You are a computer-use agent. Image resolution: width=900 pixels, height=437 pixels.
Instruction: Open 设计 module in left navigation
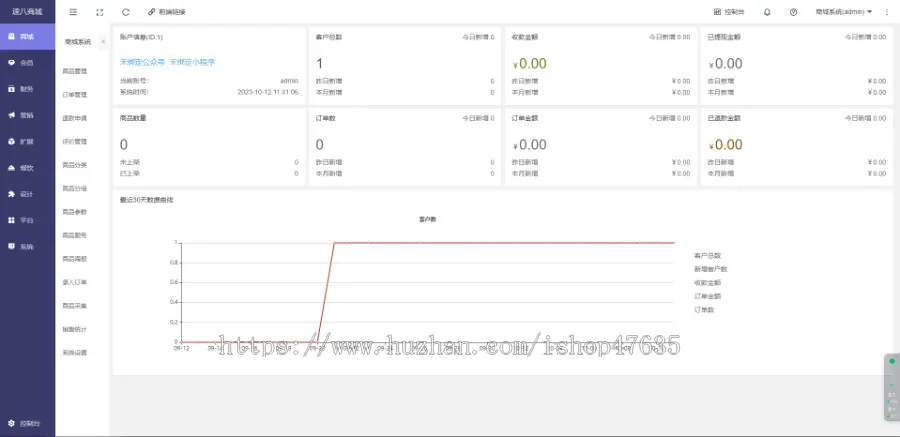[x=28, y=194]
